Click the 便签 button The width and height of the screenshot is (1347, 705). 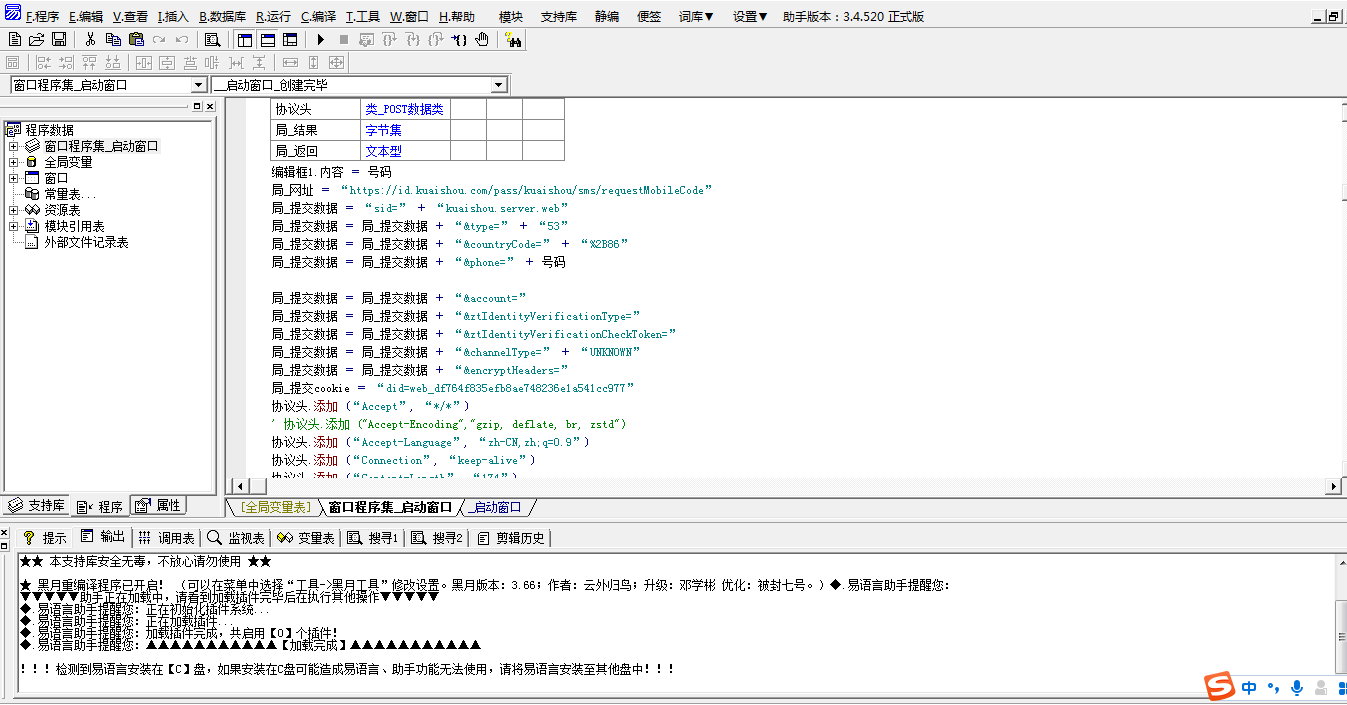(649, 17)
